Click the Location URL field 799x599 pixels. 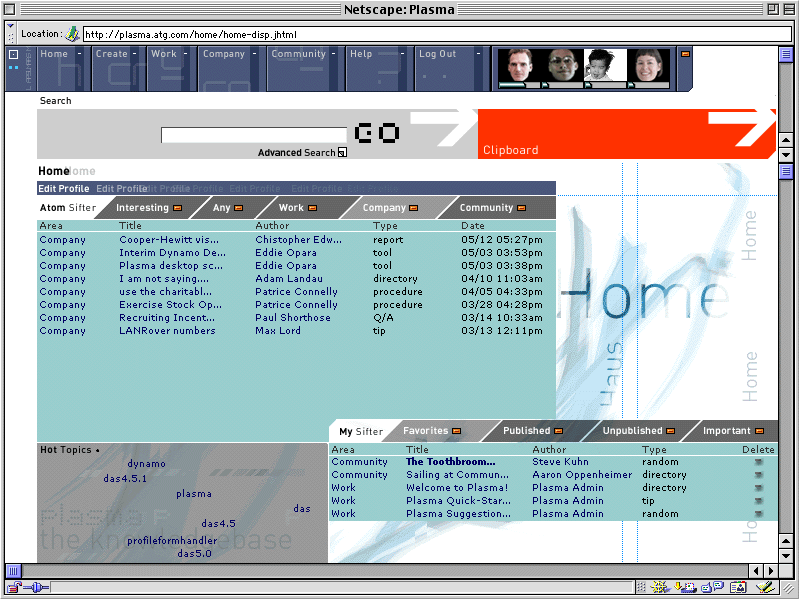point(437,34)
